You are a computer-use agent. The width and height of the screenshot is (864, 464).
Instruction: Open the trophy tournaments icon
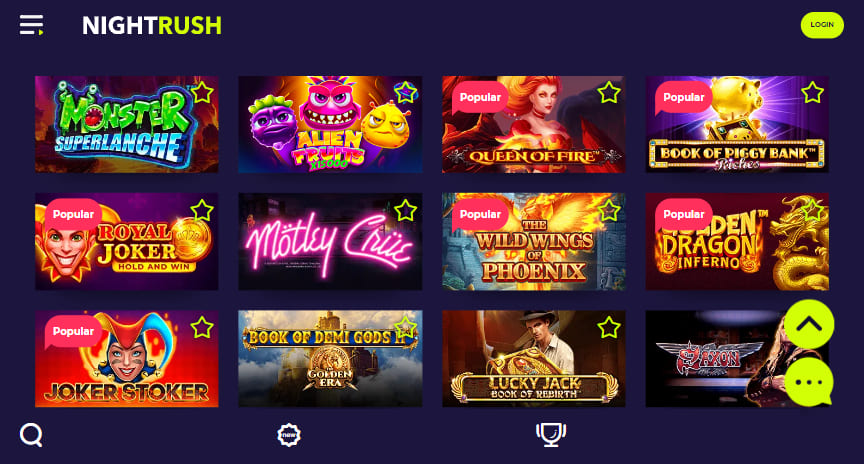tap(551, 435)
